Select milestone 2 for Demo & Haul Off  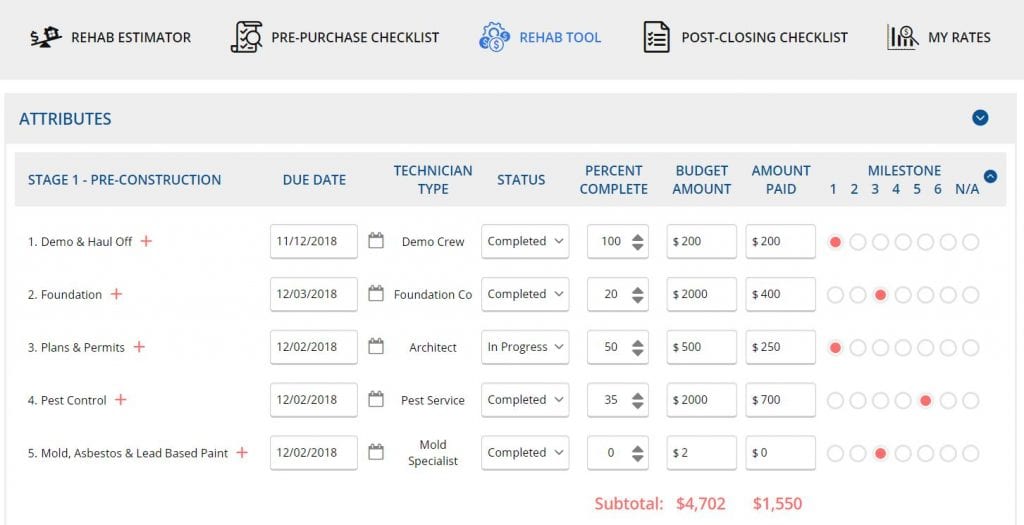tap(857, 242)
